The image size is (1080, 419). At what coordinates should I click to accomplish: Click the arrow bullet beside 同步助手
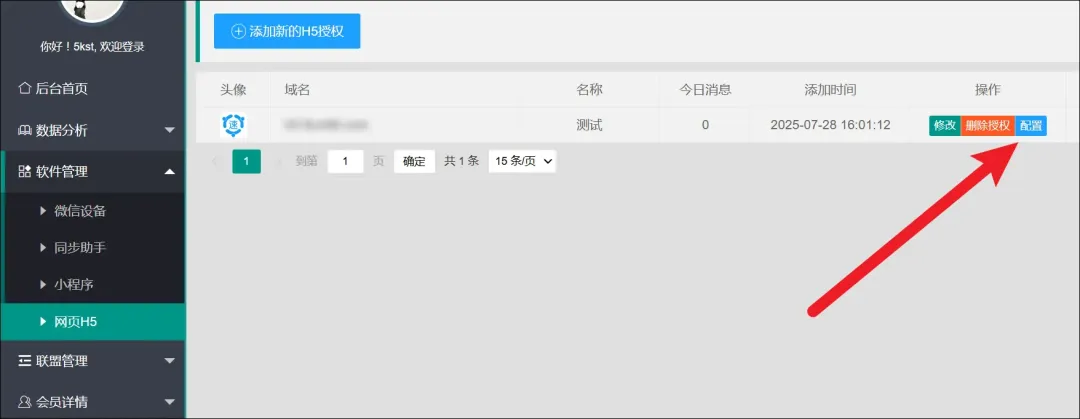43,247
